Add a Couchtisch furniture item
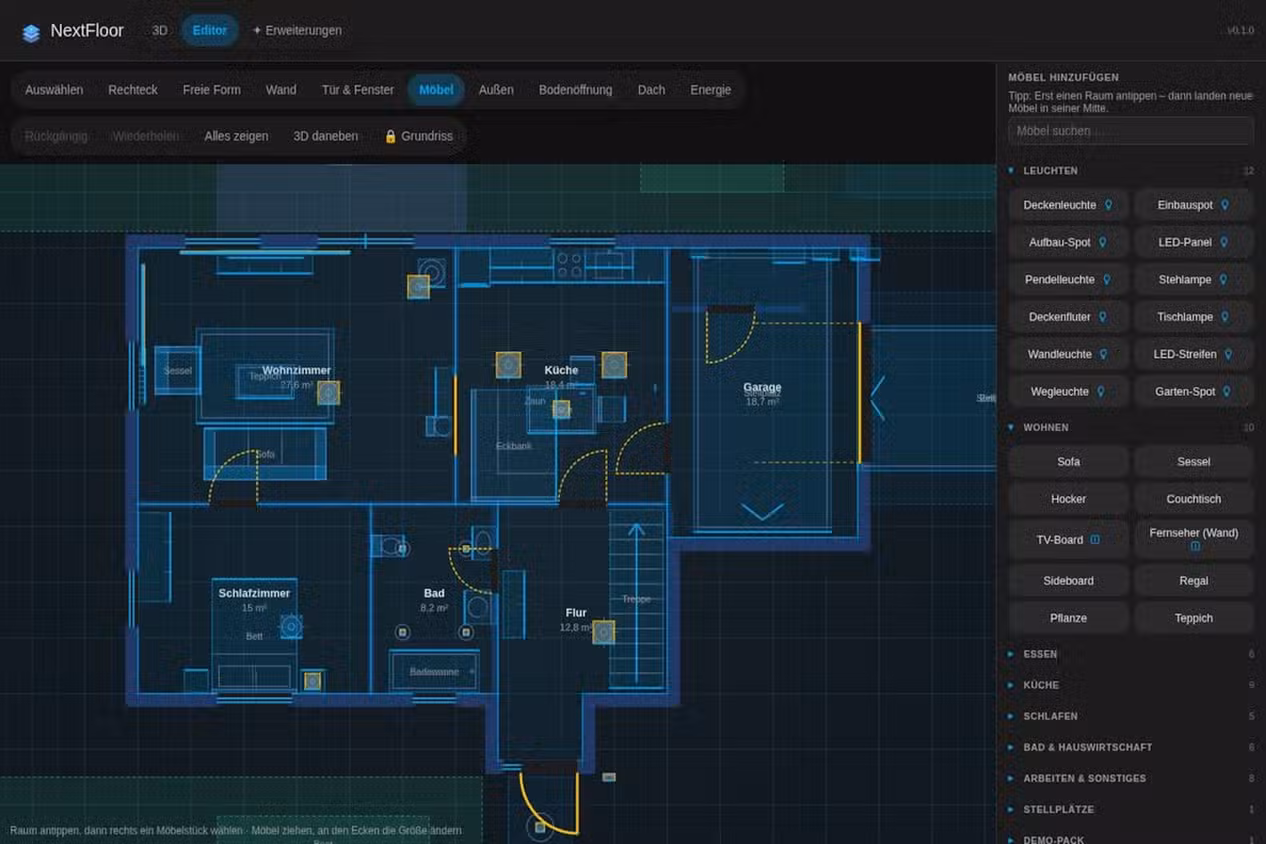The image size is (1266, 844). coord(1193,499)
